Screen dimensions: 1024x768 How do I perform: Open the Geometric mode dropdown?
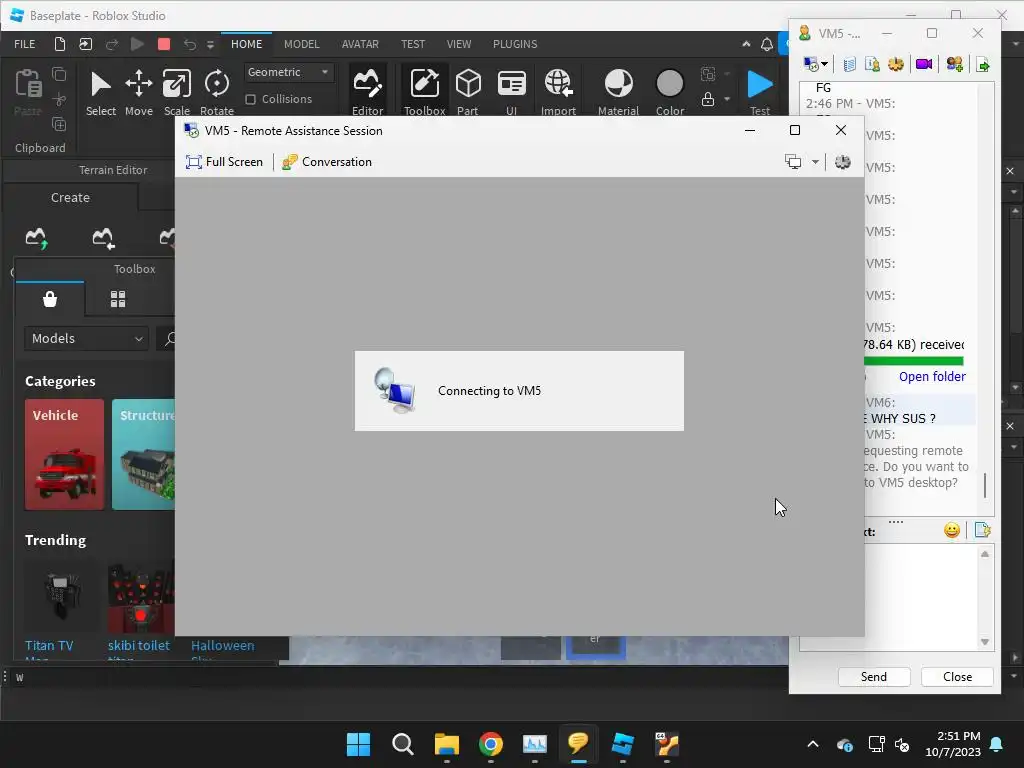pyautogui.click(x=288, y=72)
